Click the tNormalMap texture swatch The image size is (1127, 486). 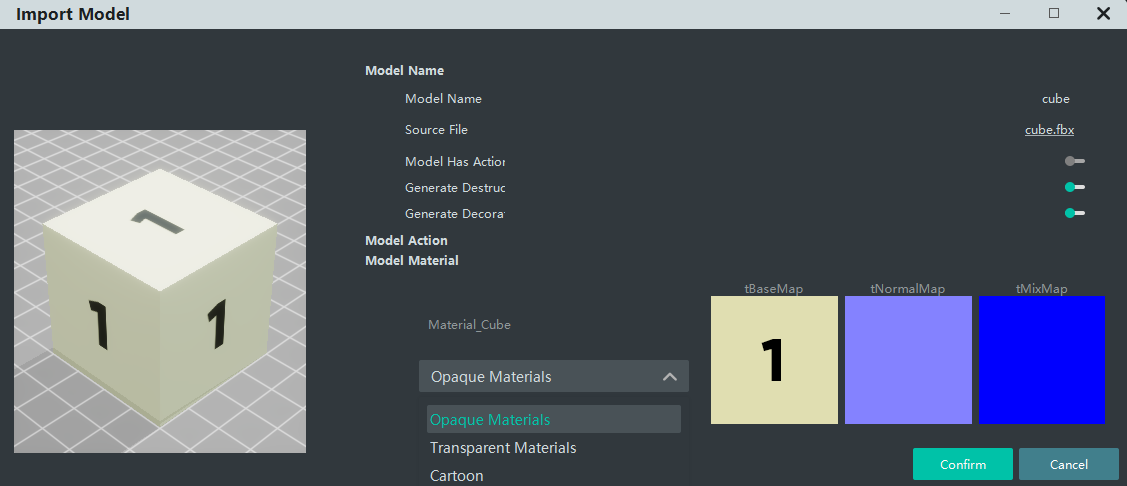tap(908, 360)
